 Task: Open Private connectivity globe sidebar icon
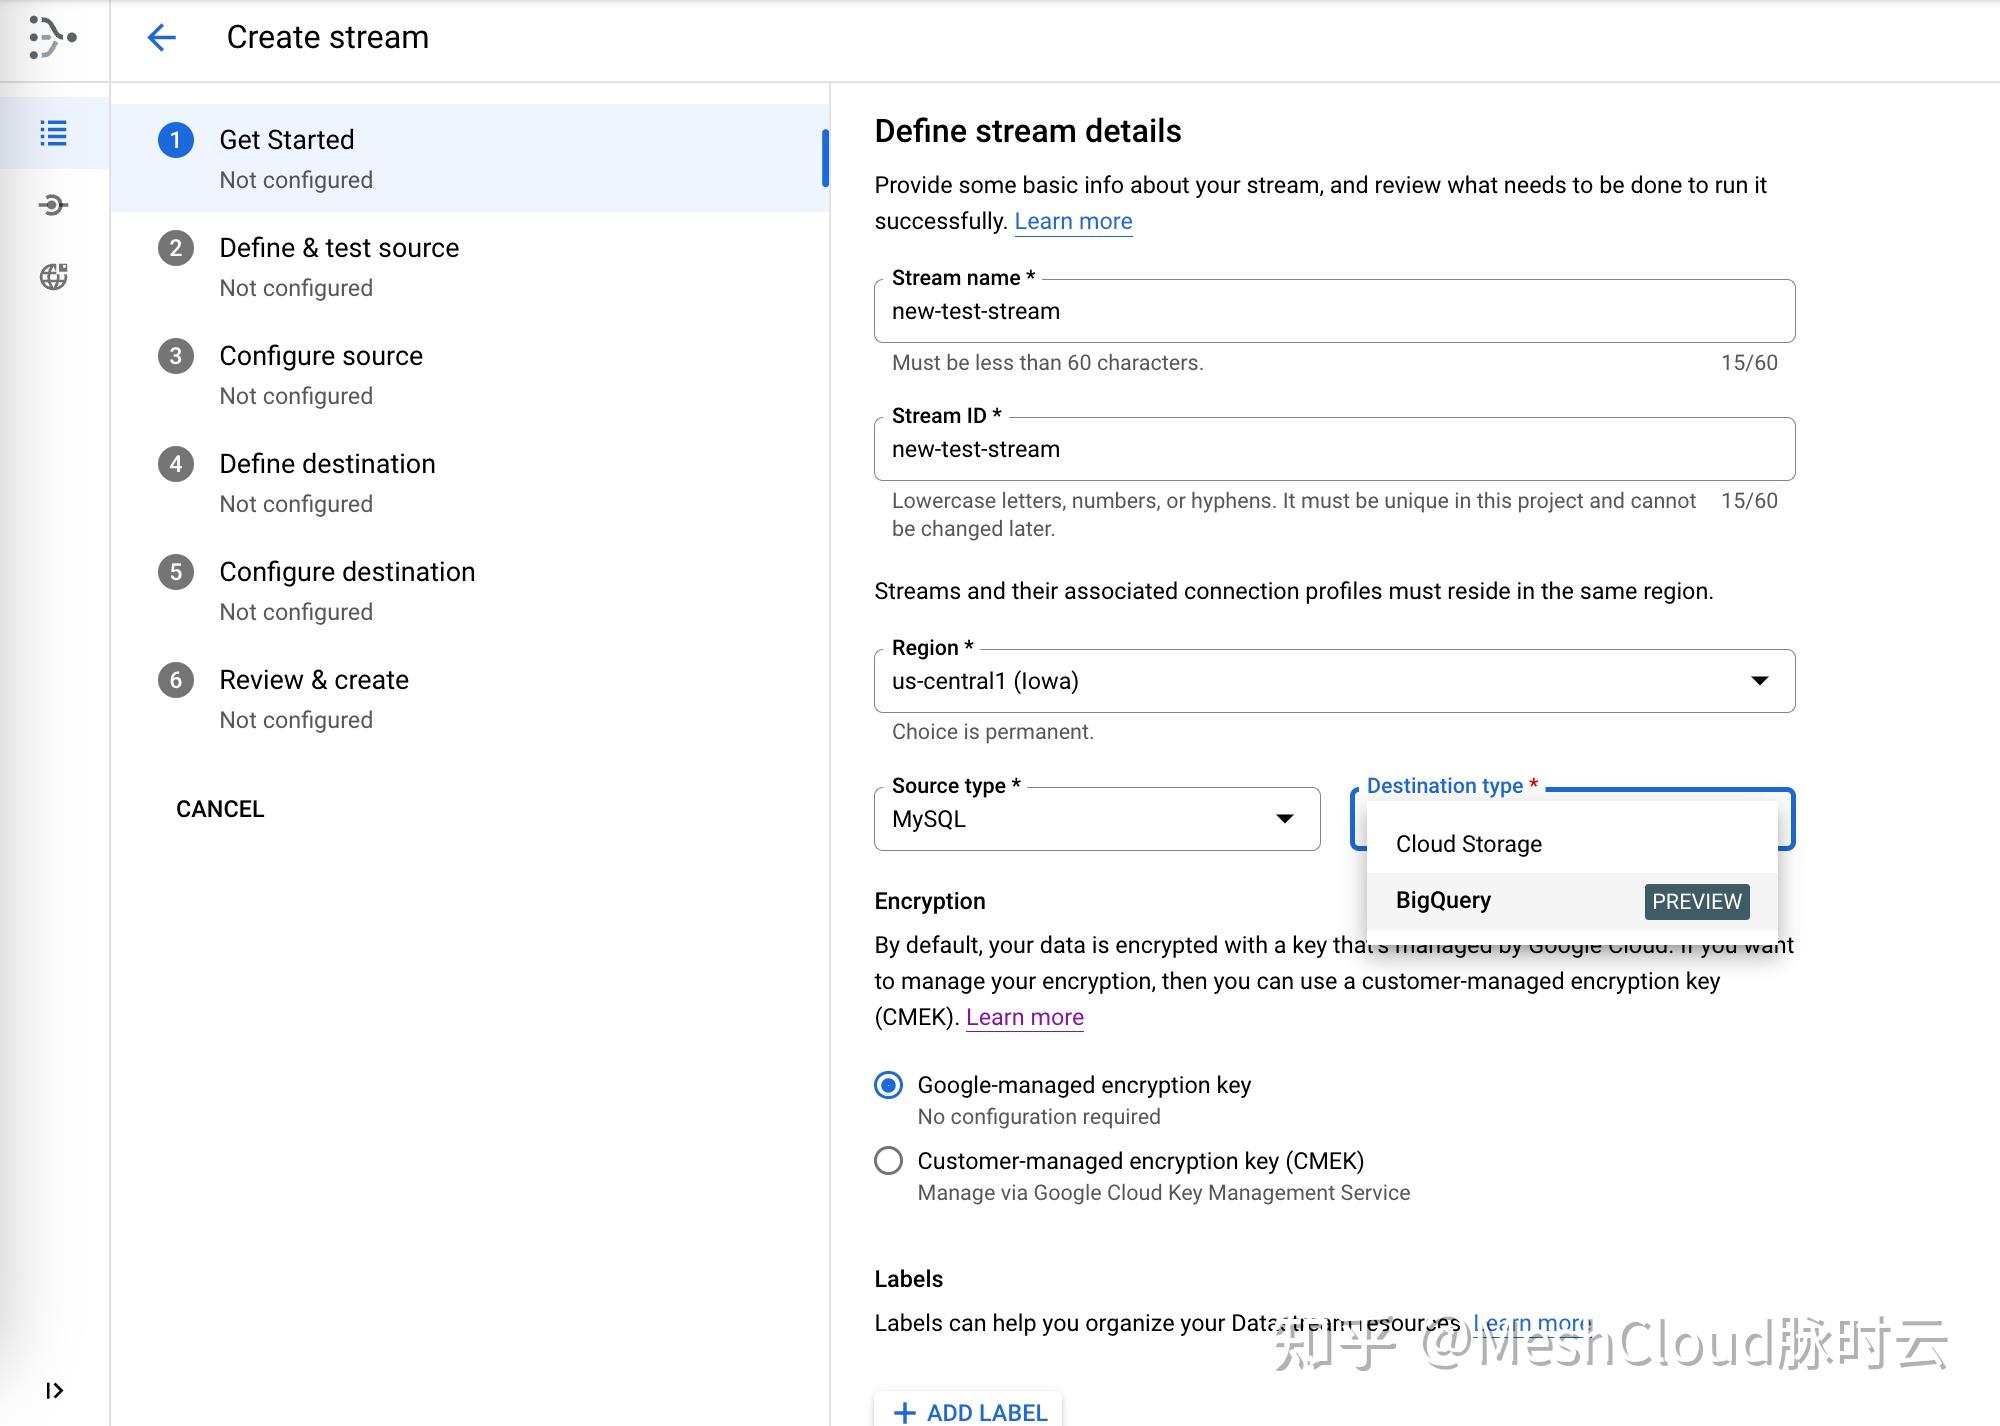tap(54, 277)
